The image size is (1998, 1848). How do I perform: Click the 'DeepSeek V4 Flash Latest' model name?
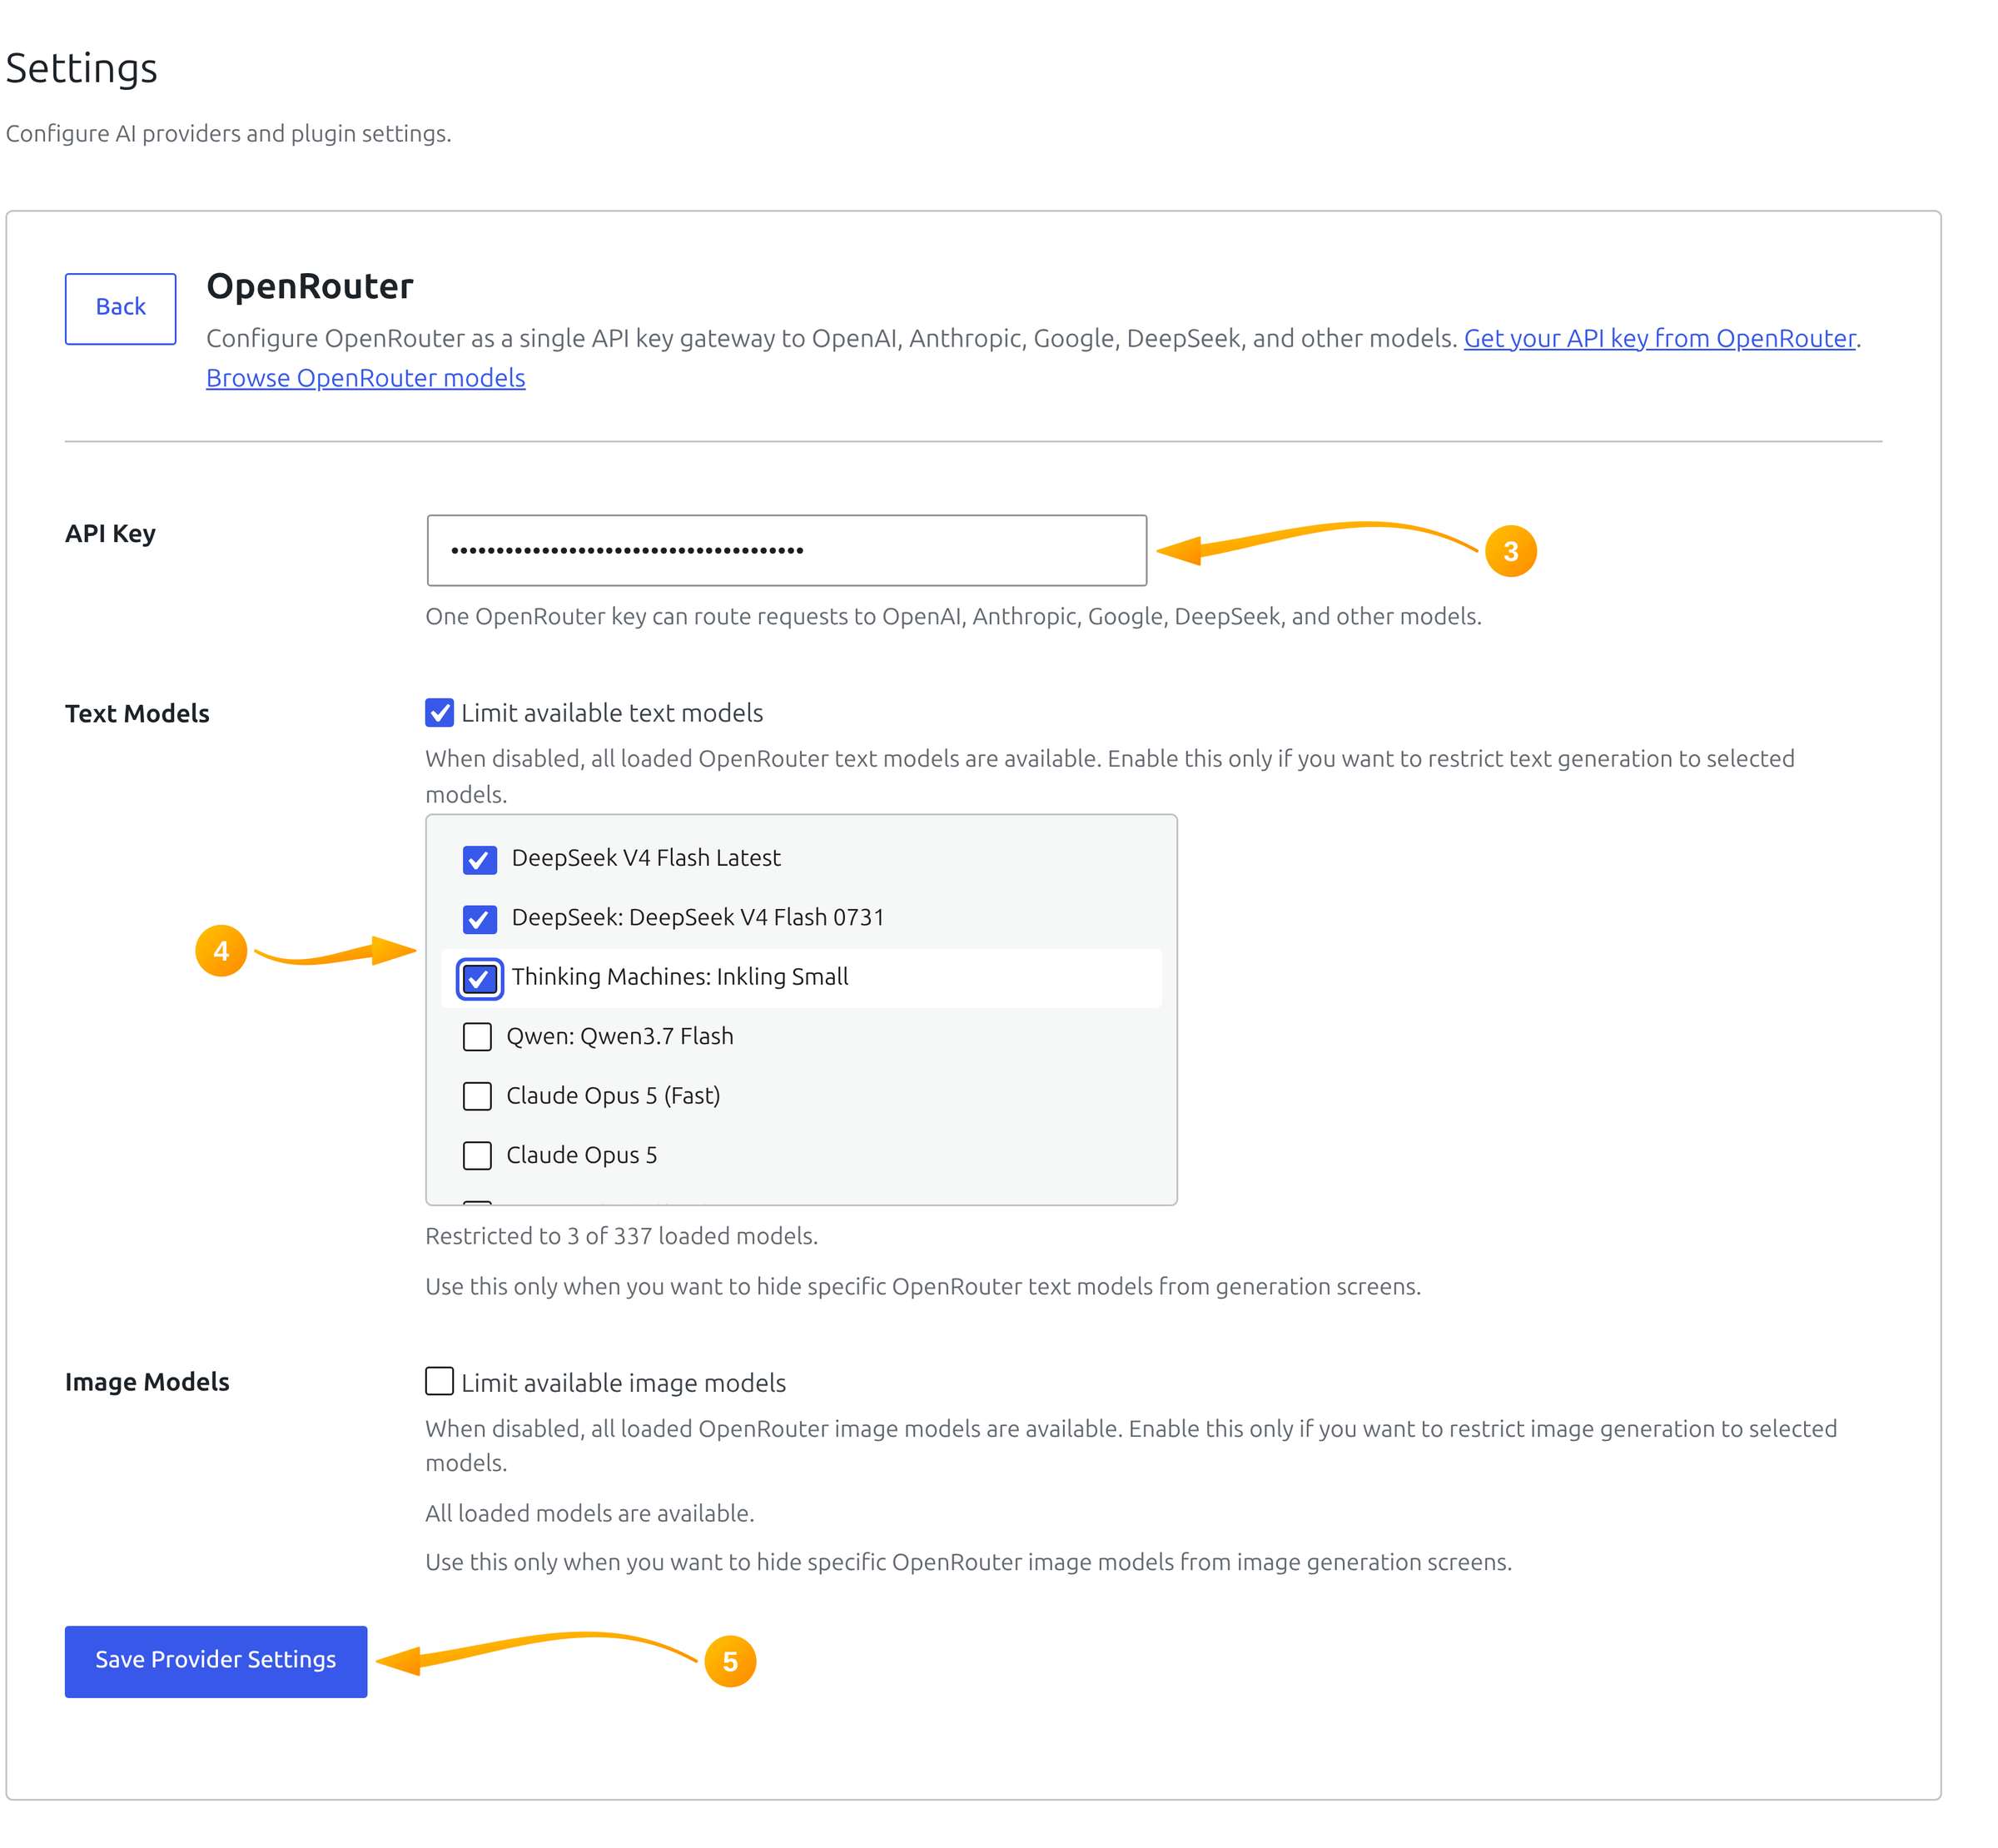click(645, 858)
